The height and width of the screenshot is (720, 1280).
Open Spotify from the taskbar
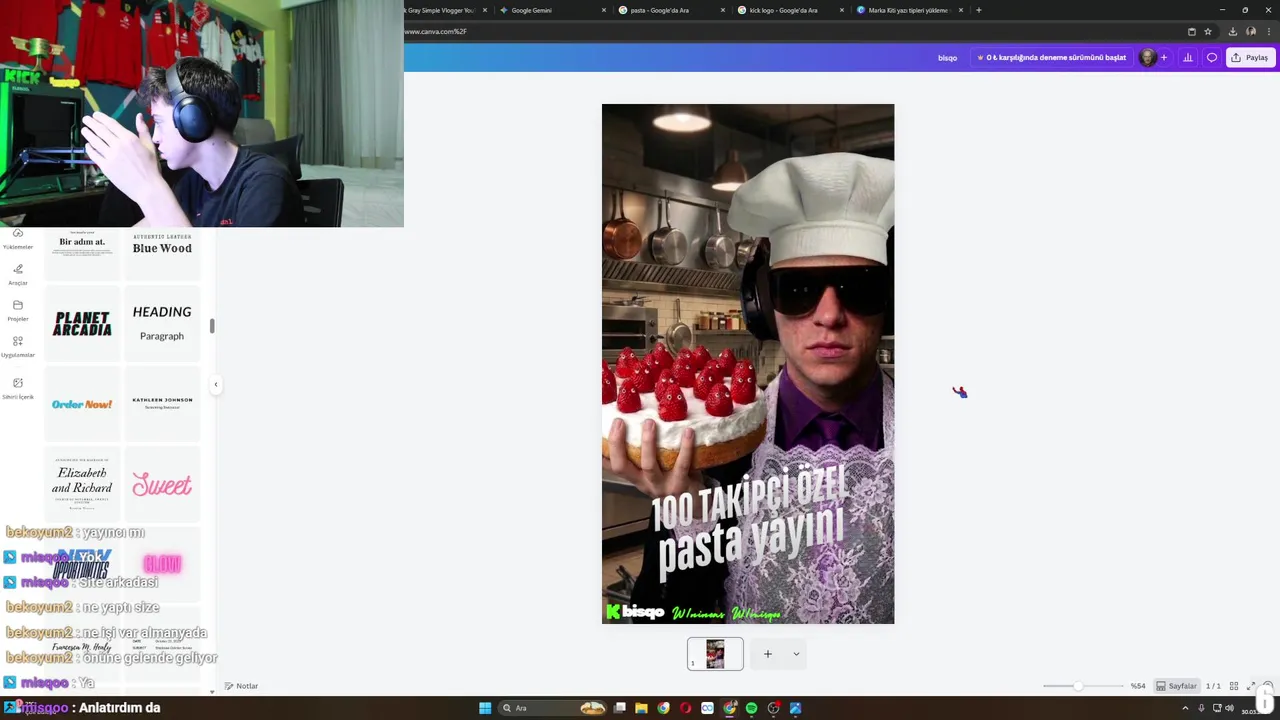[751, 708]
